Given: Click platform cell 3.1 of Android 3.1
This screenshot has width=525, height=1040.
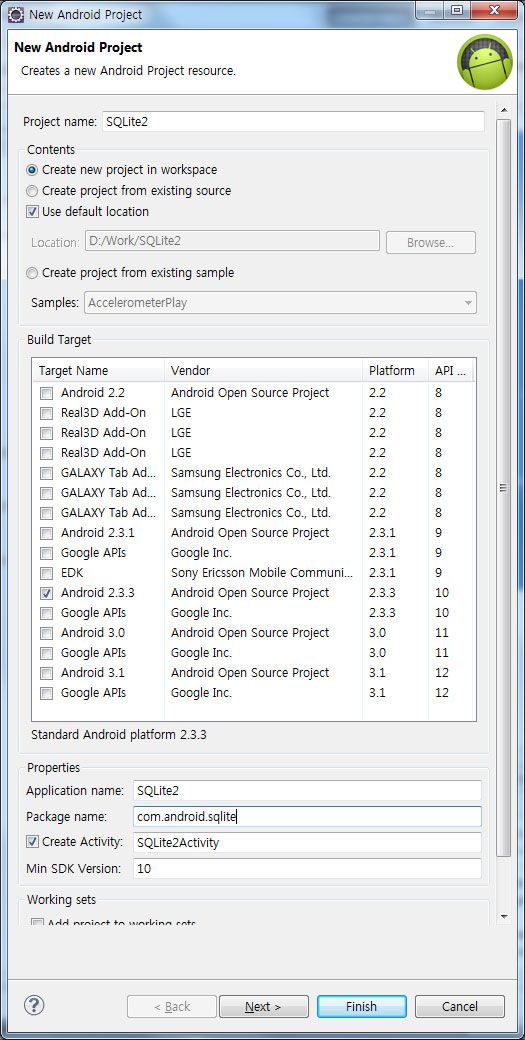Looking at the screenshot, I should click(x=377, y=673).
